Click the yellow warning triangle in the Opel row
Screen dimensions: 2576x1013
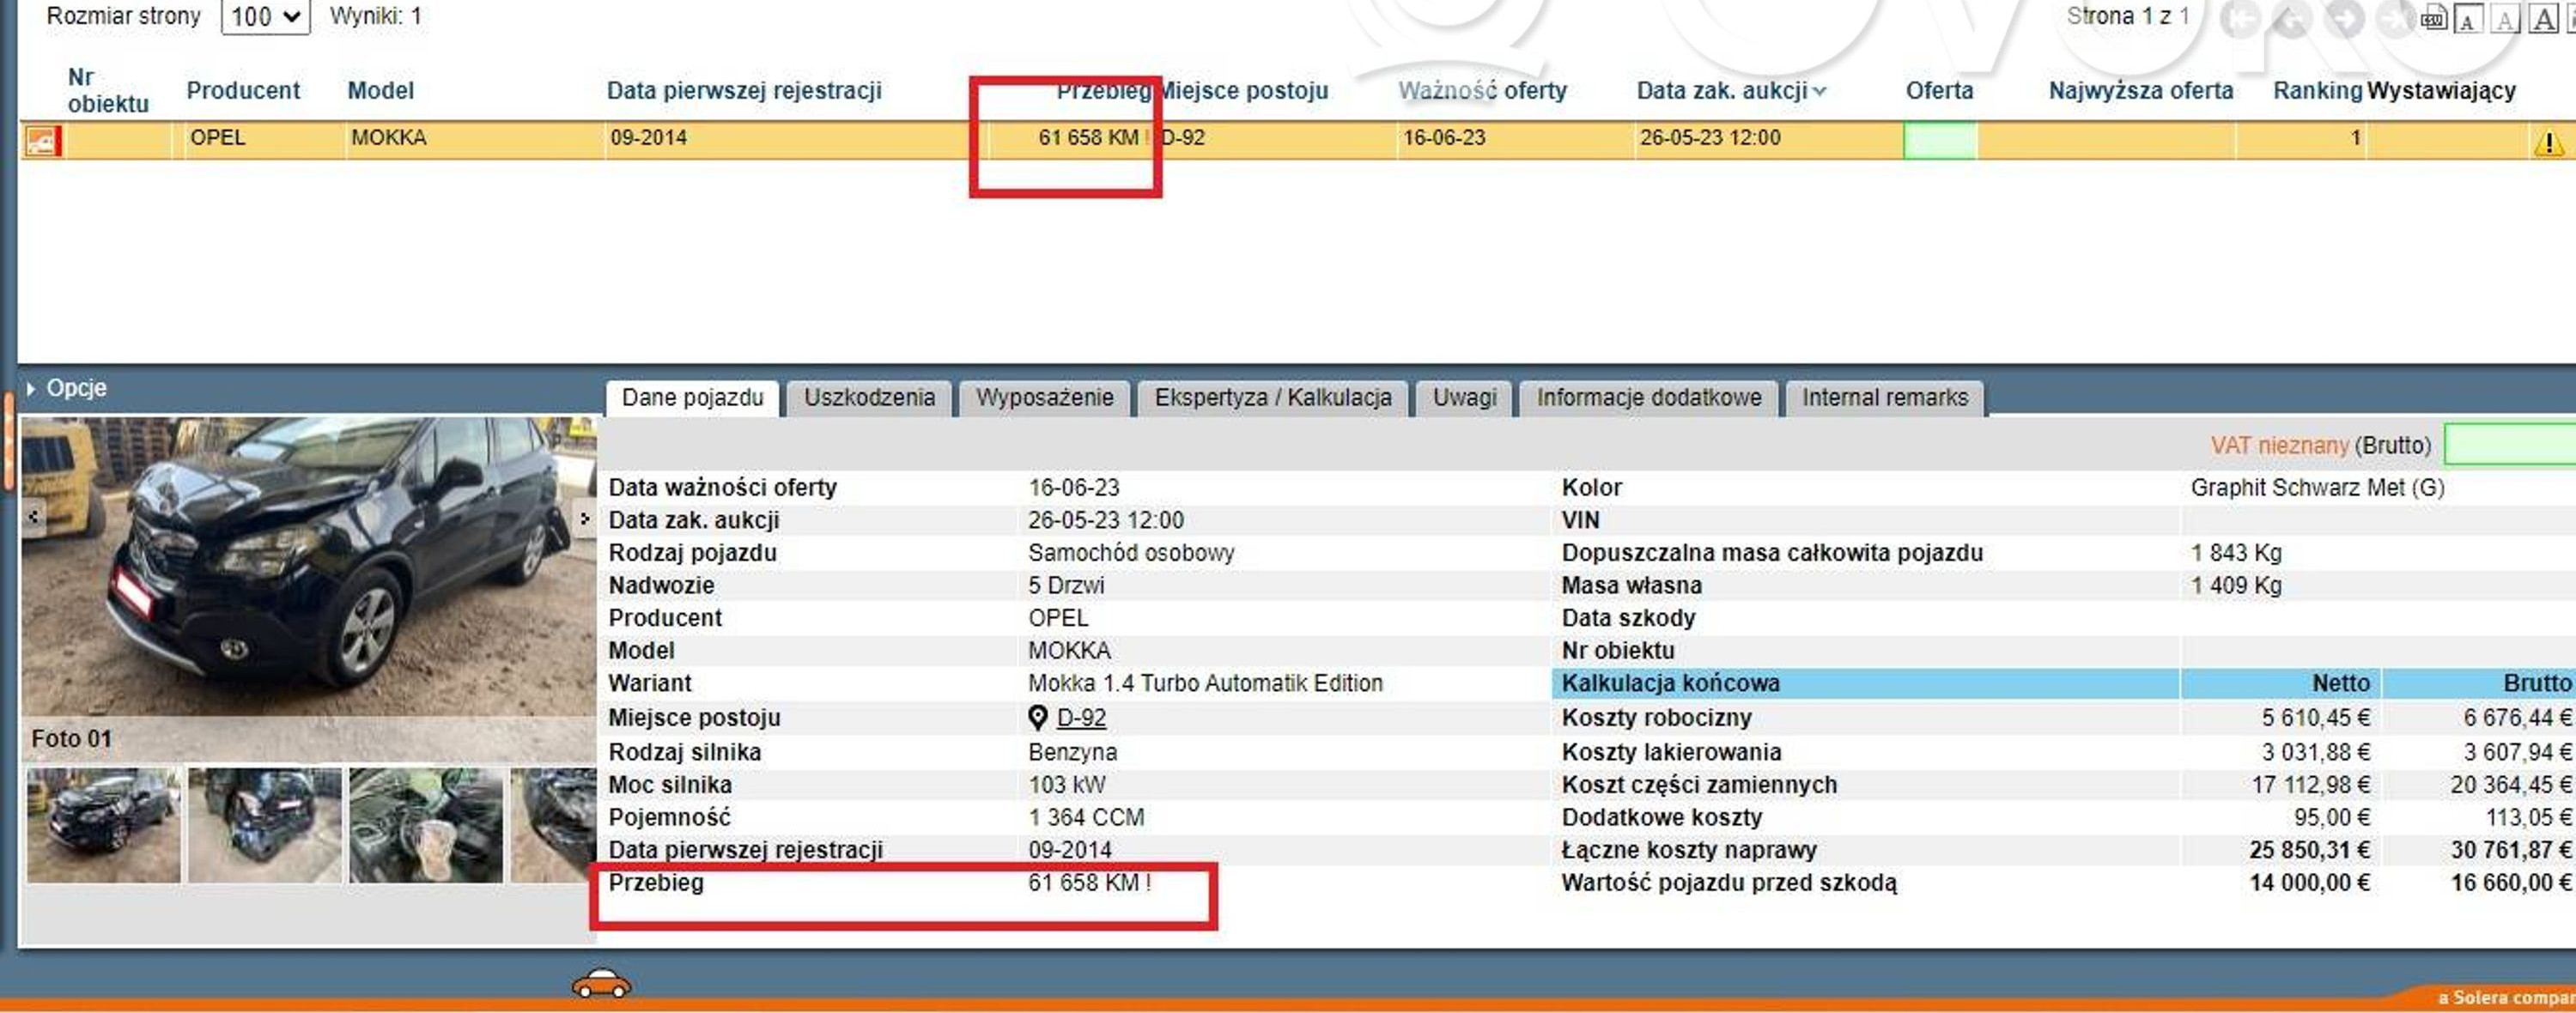(2549, 143)
